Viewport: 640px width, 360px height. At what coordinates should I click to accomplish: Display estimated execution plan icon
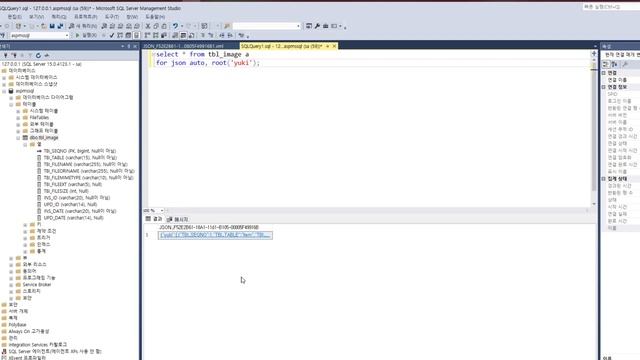coord(120,36)
